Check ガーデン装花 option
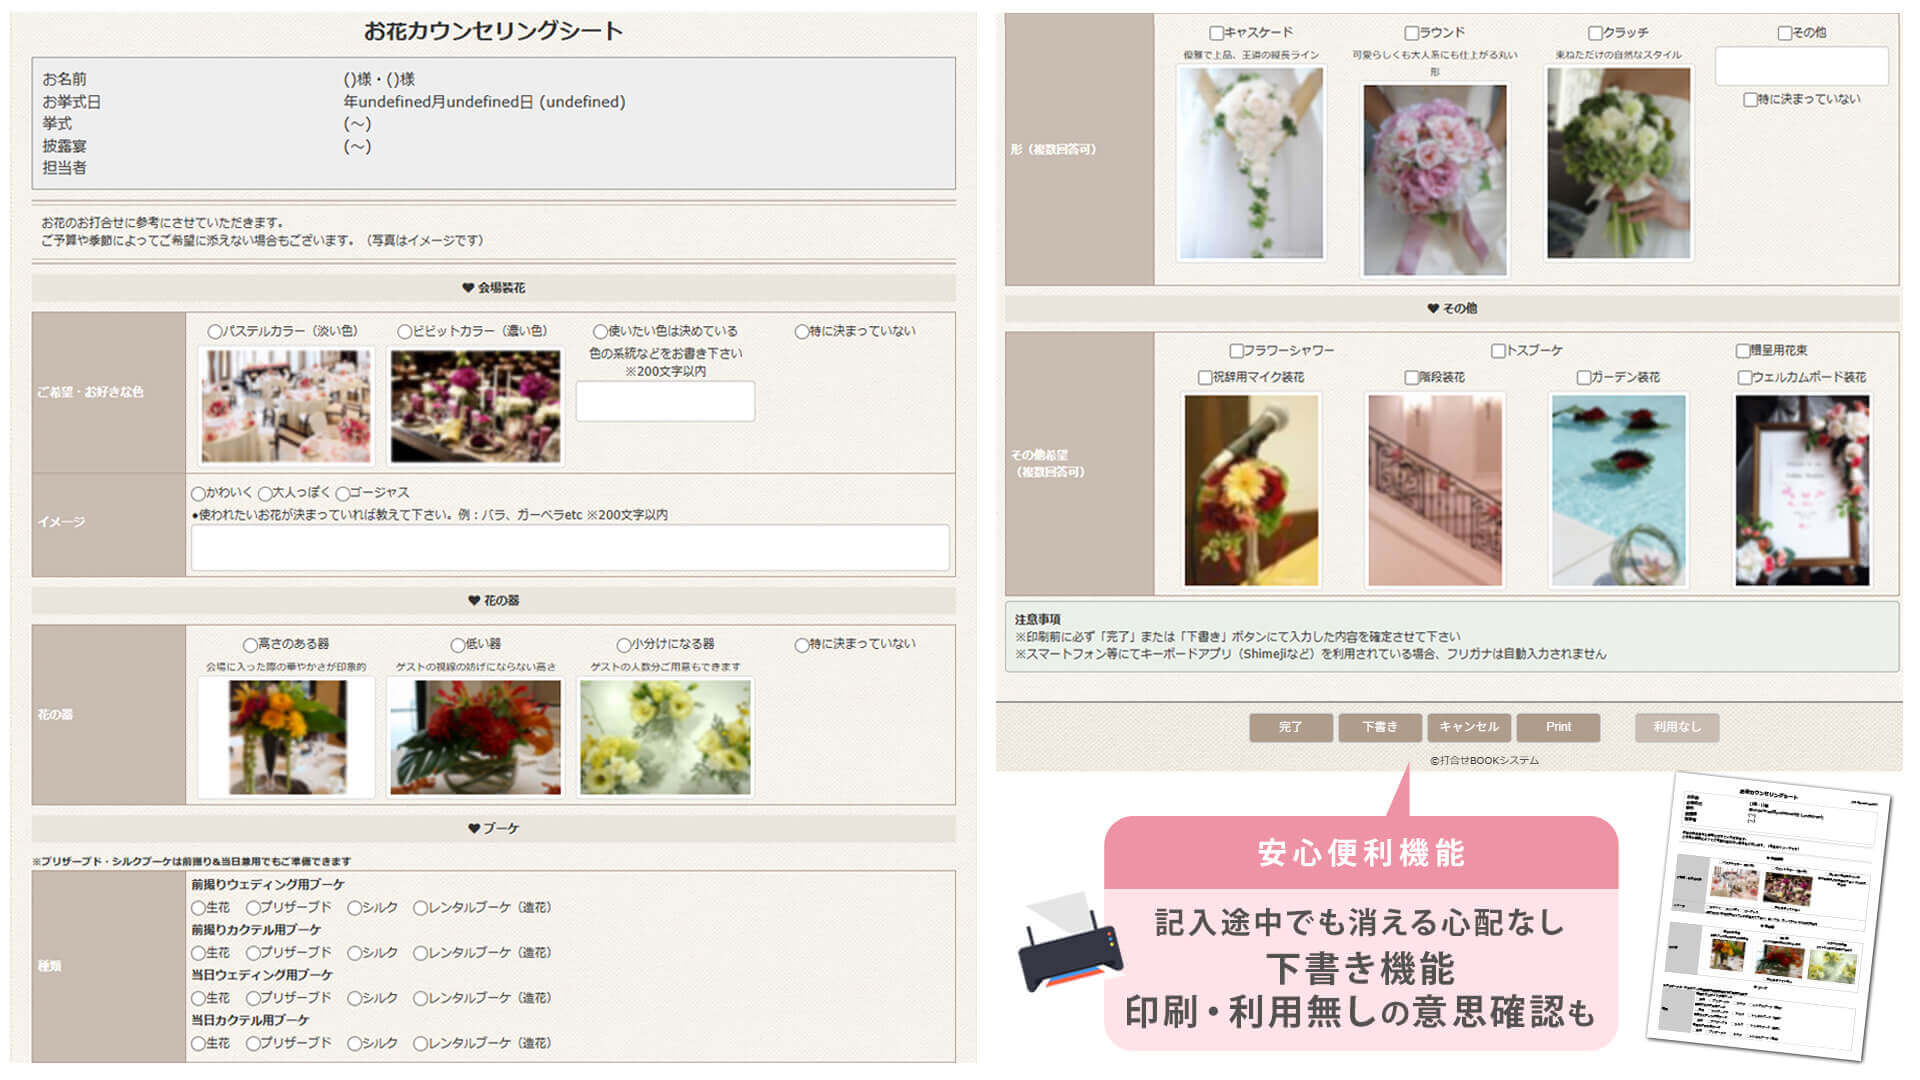 pyautogui.click(x=1584, y=378)
